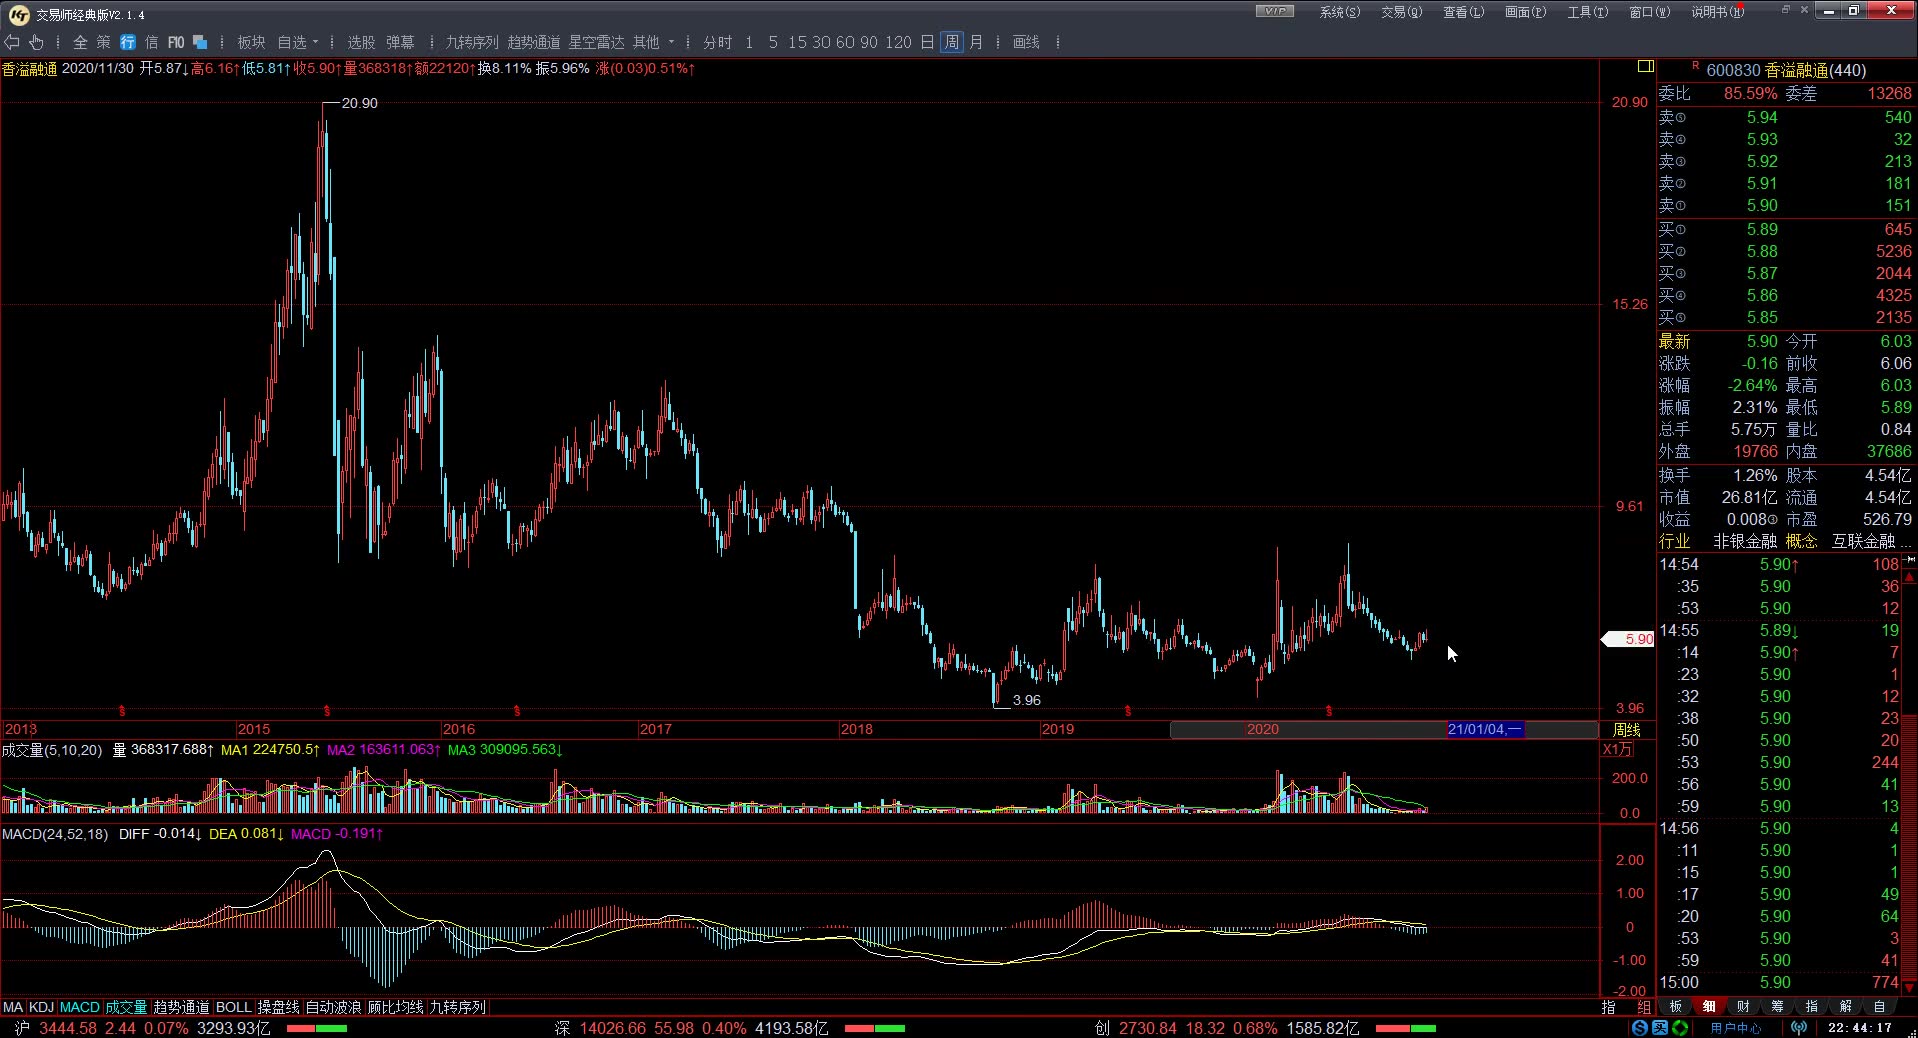Screen dimensions: 1918x1038
Task: Select 60-minute period
Action: [845, 42]
